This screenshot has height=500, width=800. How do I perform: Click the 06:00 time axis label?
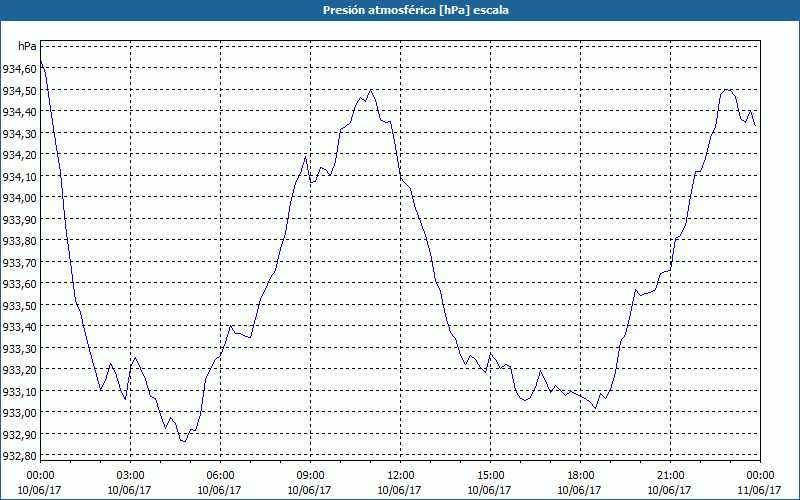(x=220, y=476)
